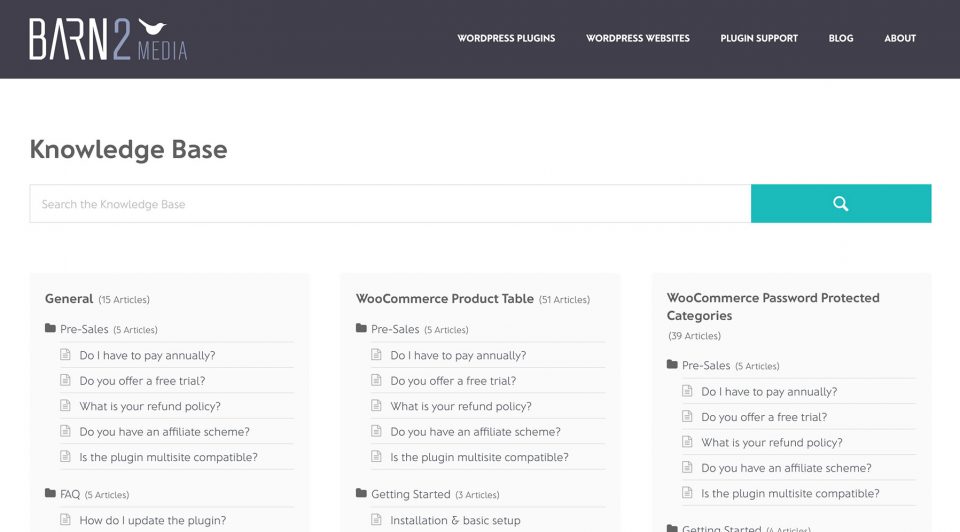Viewport: 960px width, 532px height.
Task: Open the WordPress Plugins menu
Action: [506, 38]
